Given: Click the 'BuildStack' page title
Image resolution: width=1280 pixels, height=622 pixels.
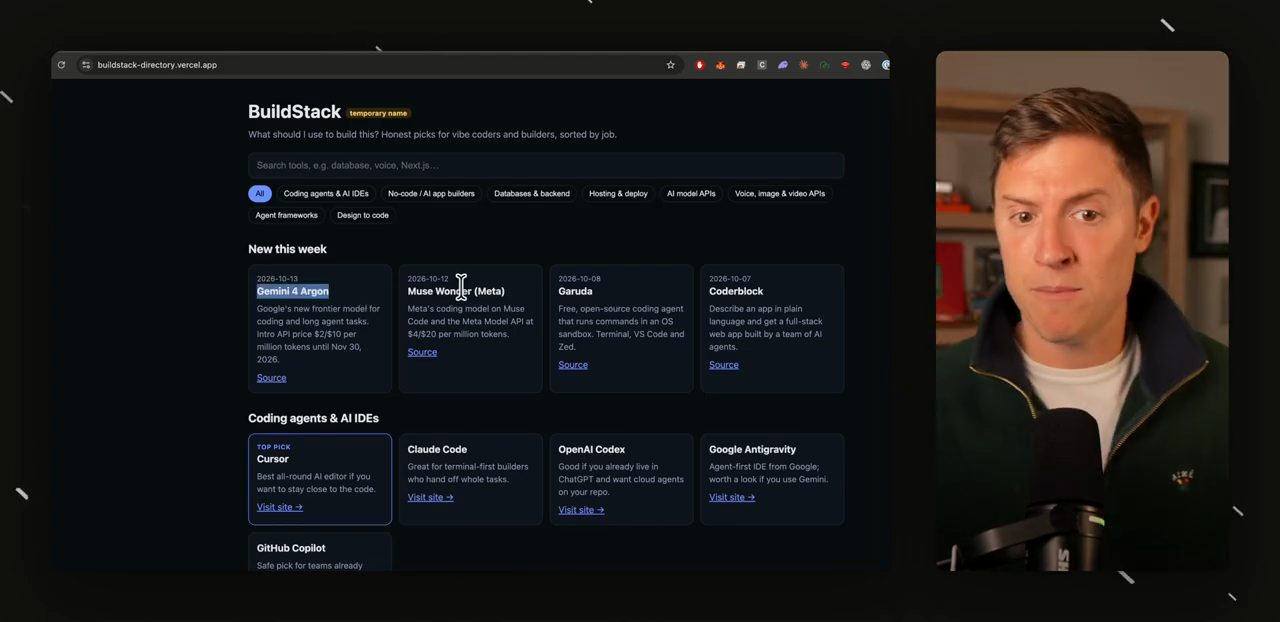Looking at the screenshot, I should tap(294, 112).
